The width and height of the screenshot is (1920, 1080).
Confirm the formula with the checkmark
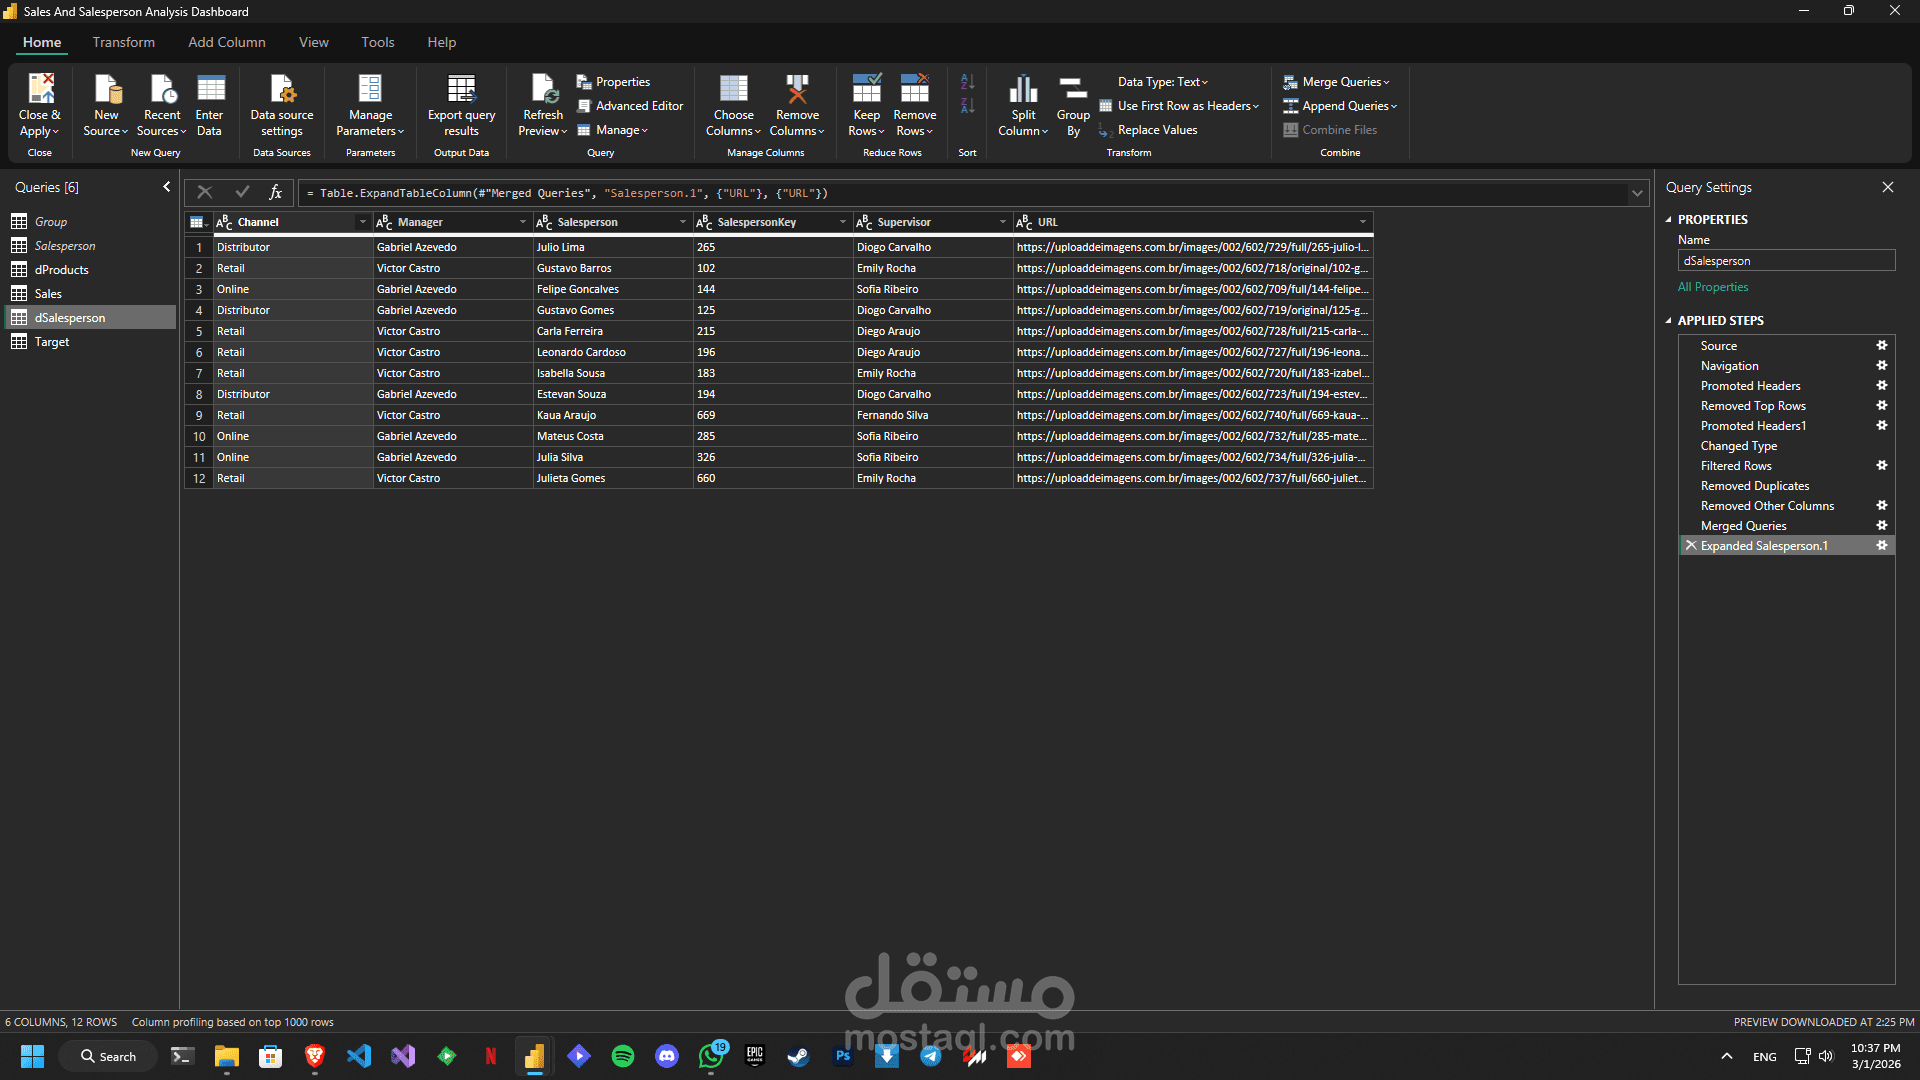coord(242,193)
